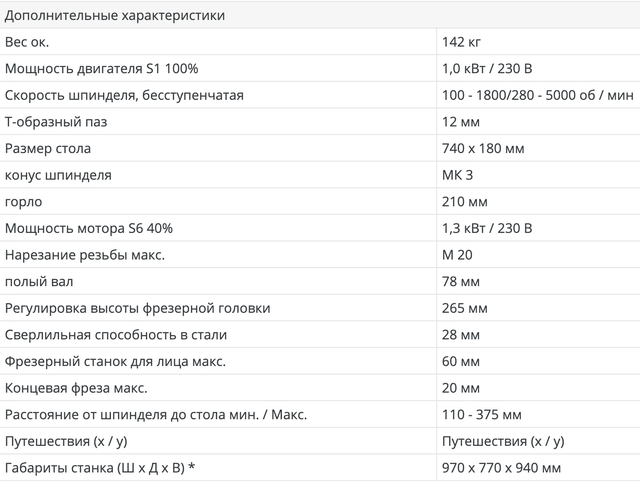640x482 pixels.
Task: Select Мощность двигателя S1 100% label
Action: (x=102, y=69)
